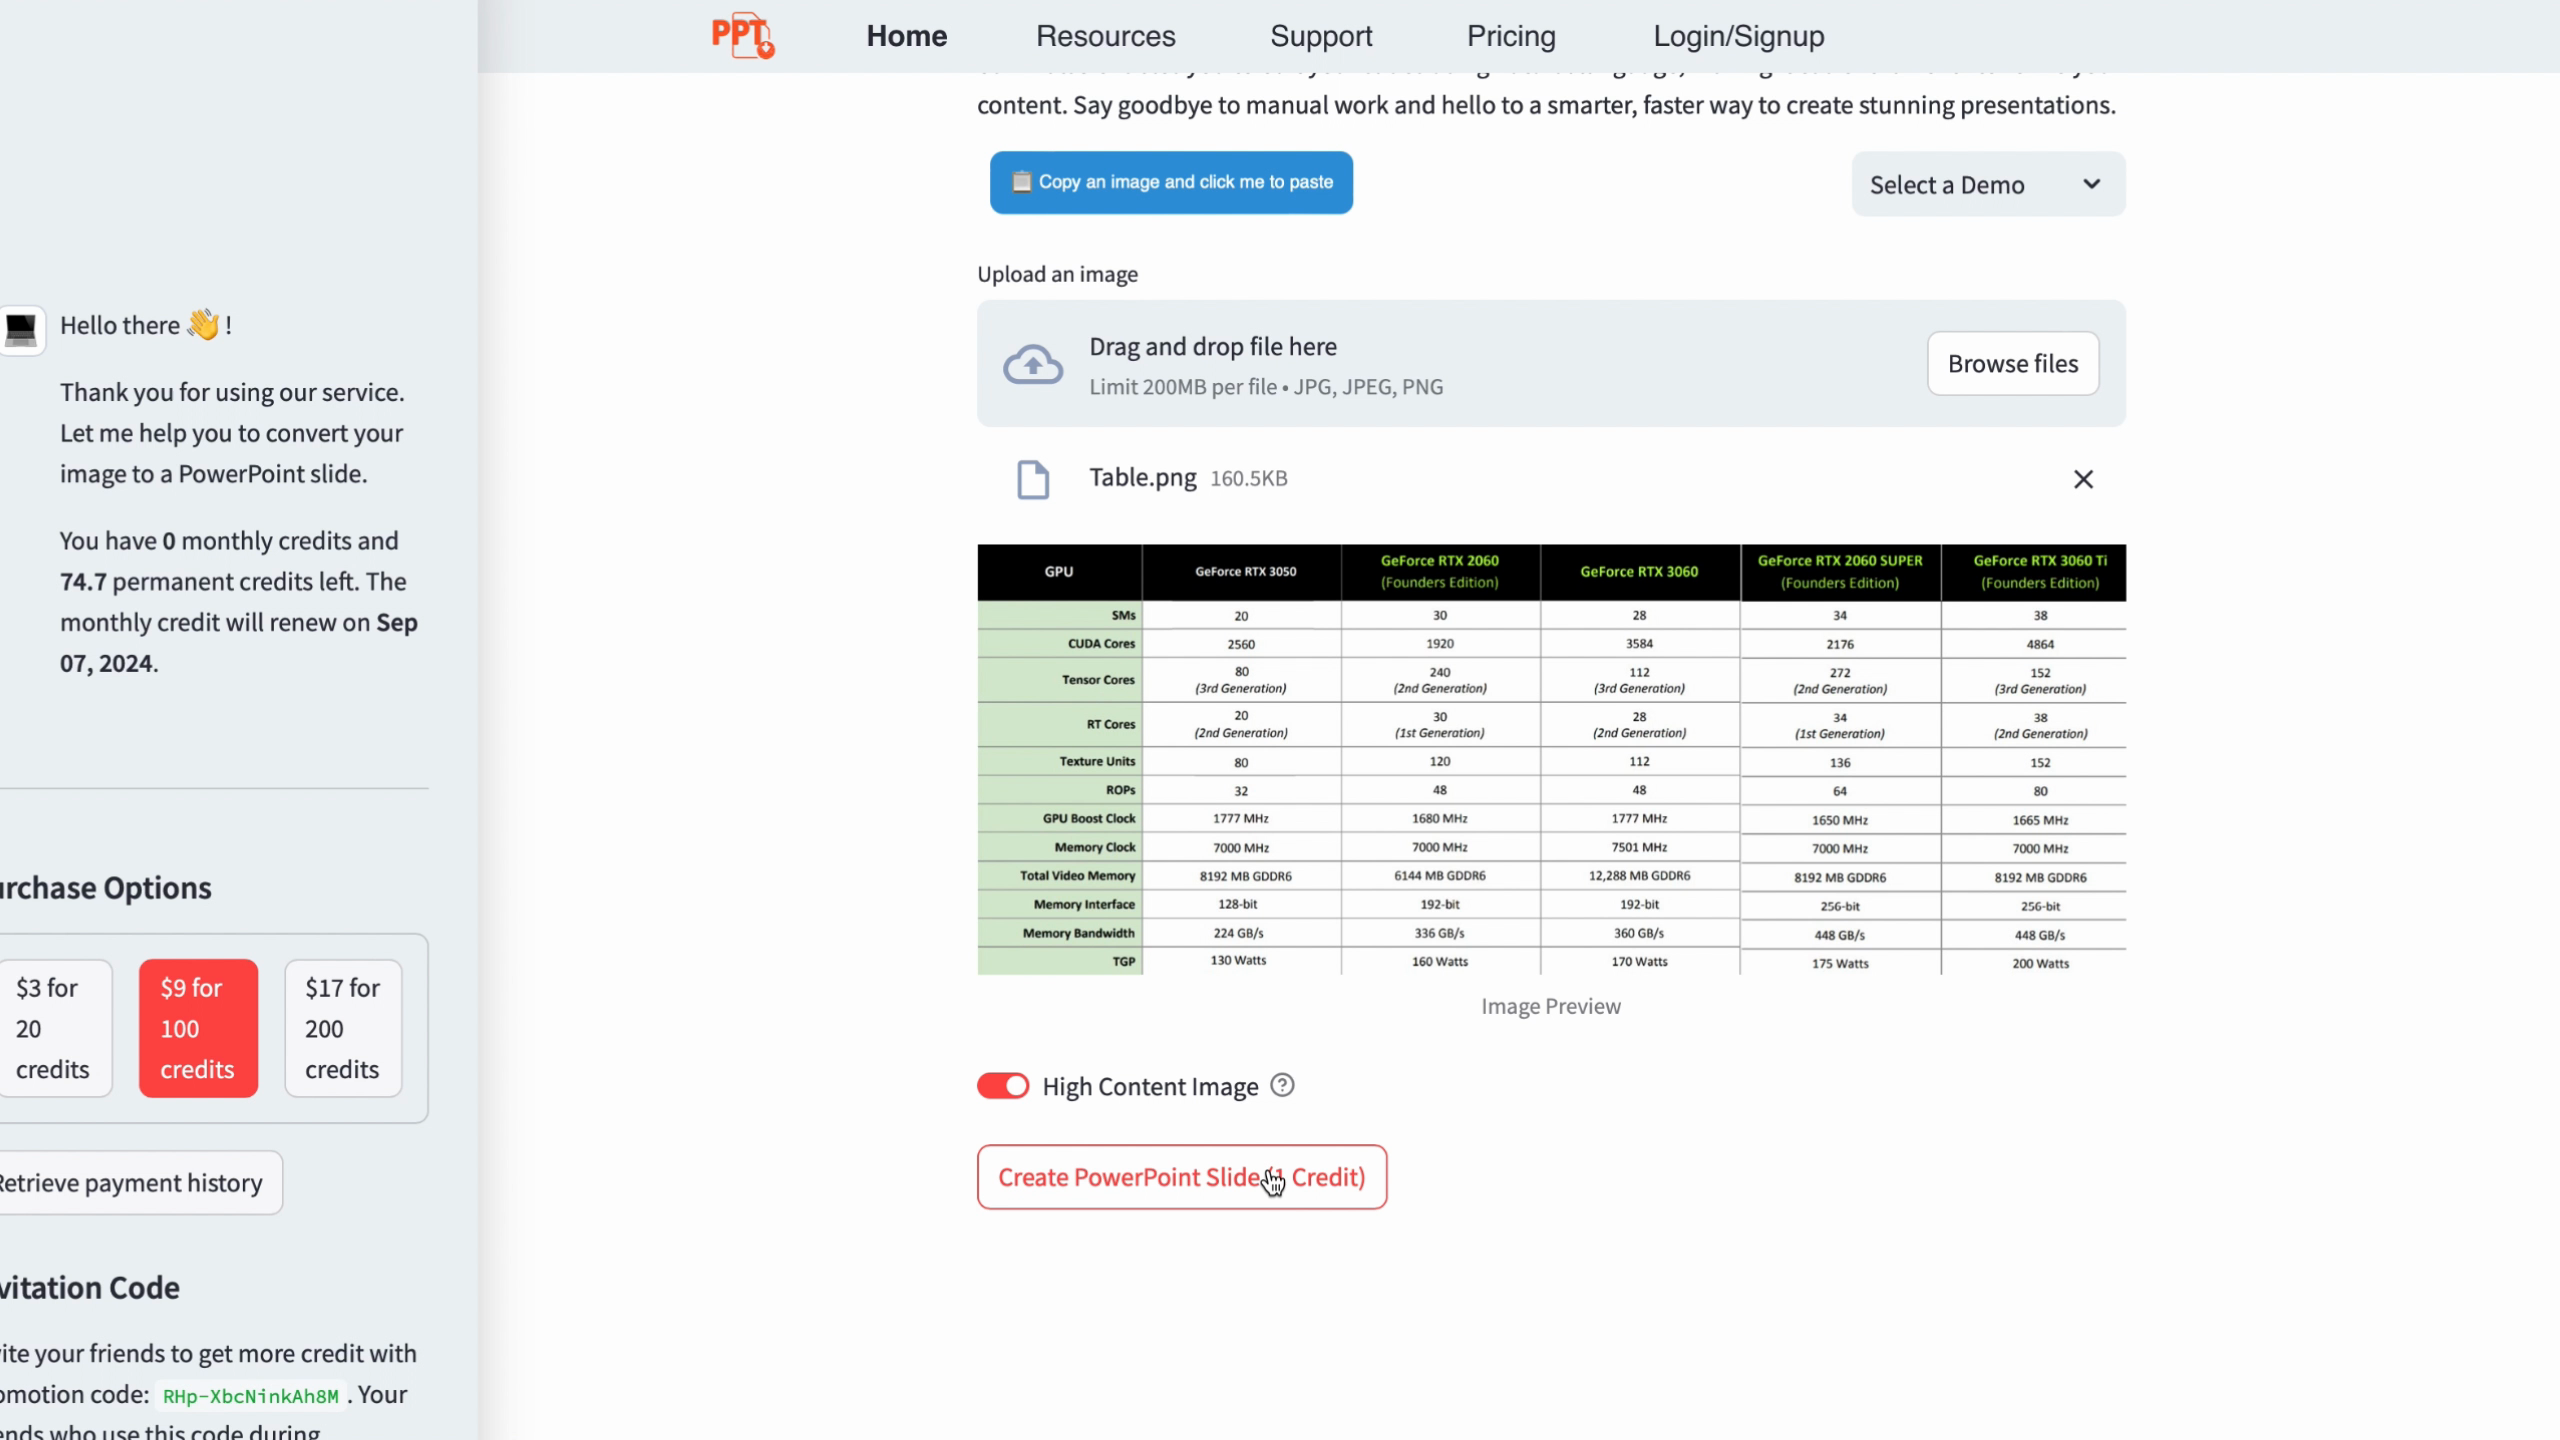
Task: Choose the $9 for 100 credits option
Action: 198,1028
